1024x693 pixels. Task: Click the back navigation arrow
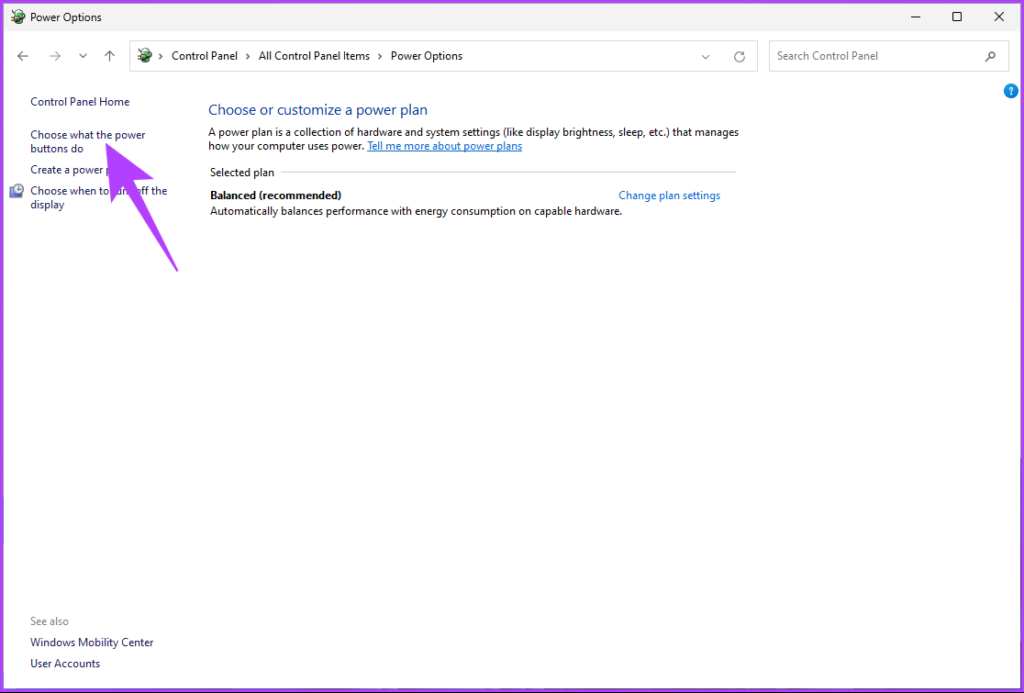23,56
